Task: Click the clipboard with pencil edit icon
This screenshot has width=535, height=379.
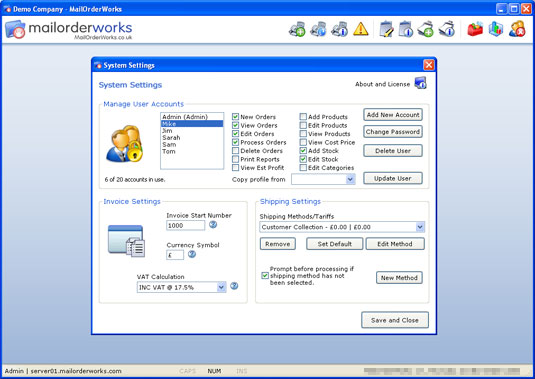Action: 386,29
